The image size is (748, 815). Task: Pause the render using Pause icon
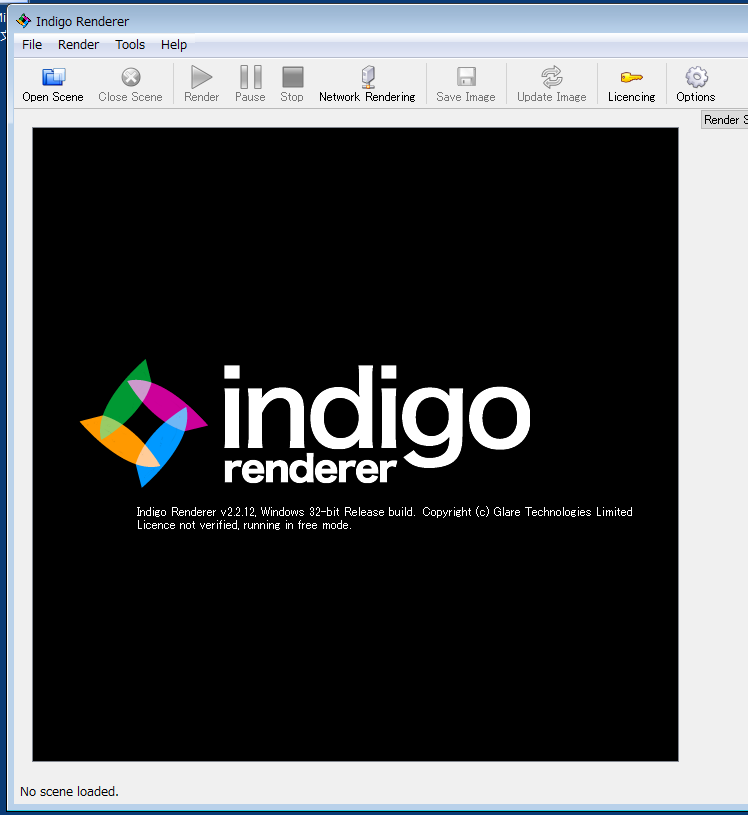point(251,77)
